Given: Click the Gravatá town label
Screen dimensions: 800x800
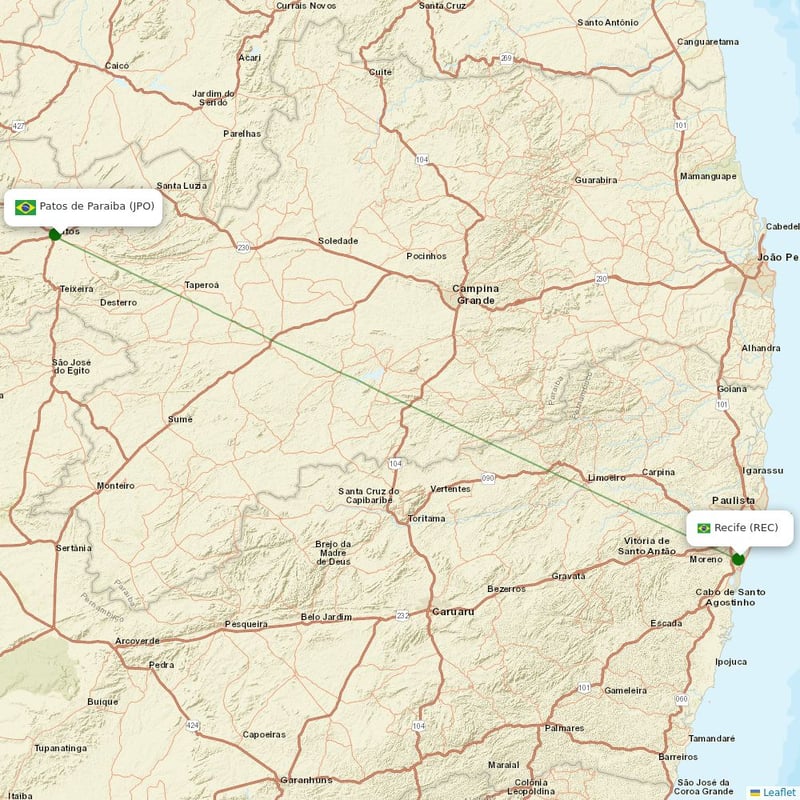Looking at the screenshot, I should [x=568, y=576].
